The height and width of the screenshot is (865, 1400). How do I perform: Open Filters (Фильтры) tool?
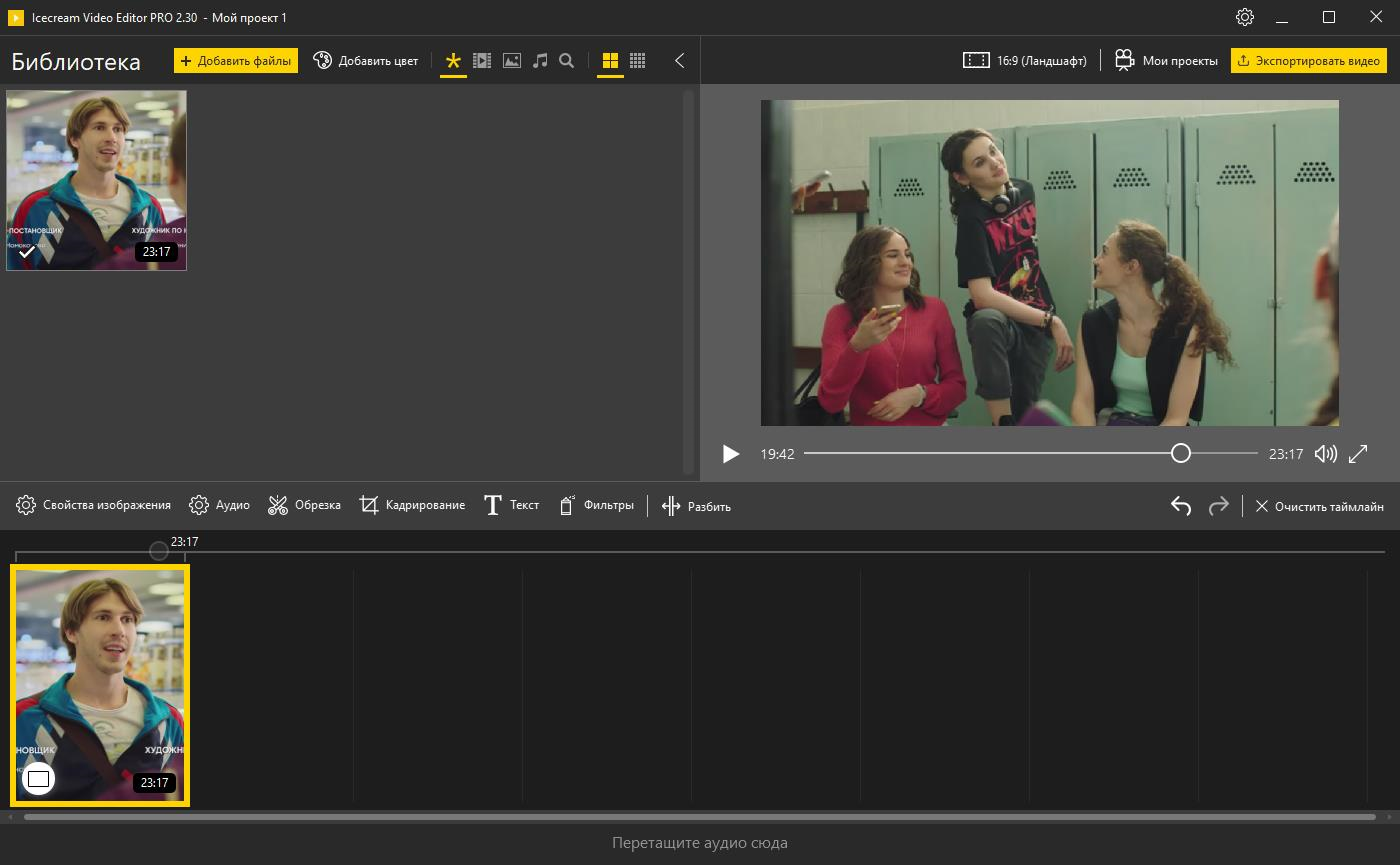(x=596, y=506)
